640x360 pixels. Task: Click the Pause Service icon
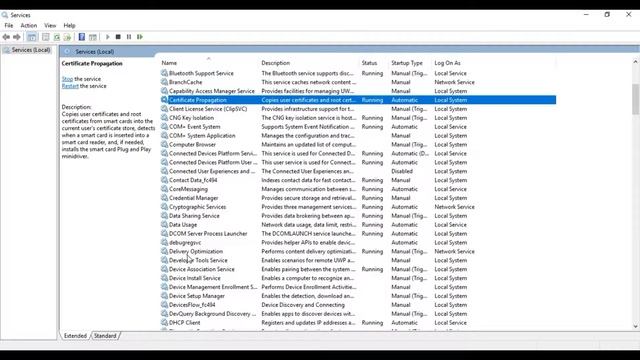point(129,37)
